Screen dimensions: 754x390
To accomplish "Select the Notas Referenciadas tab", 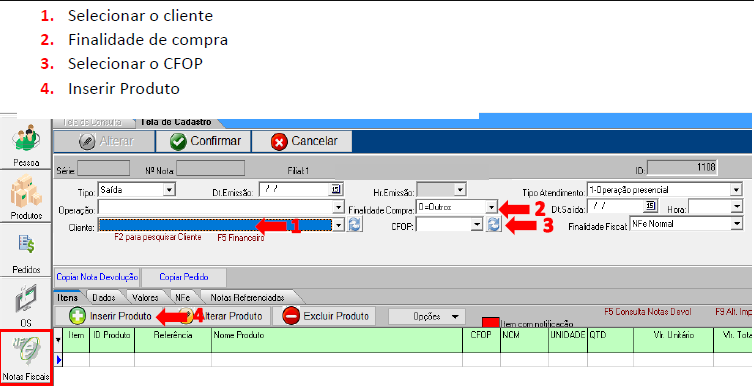I will pos(247,297).
